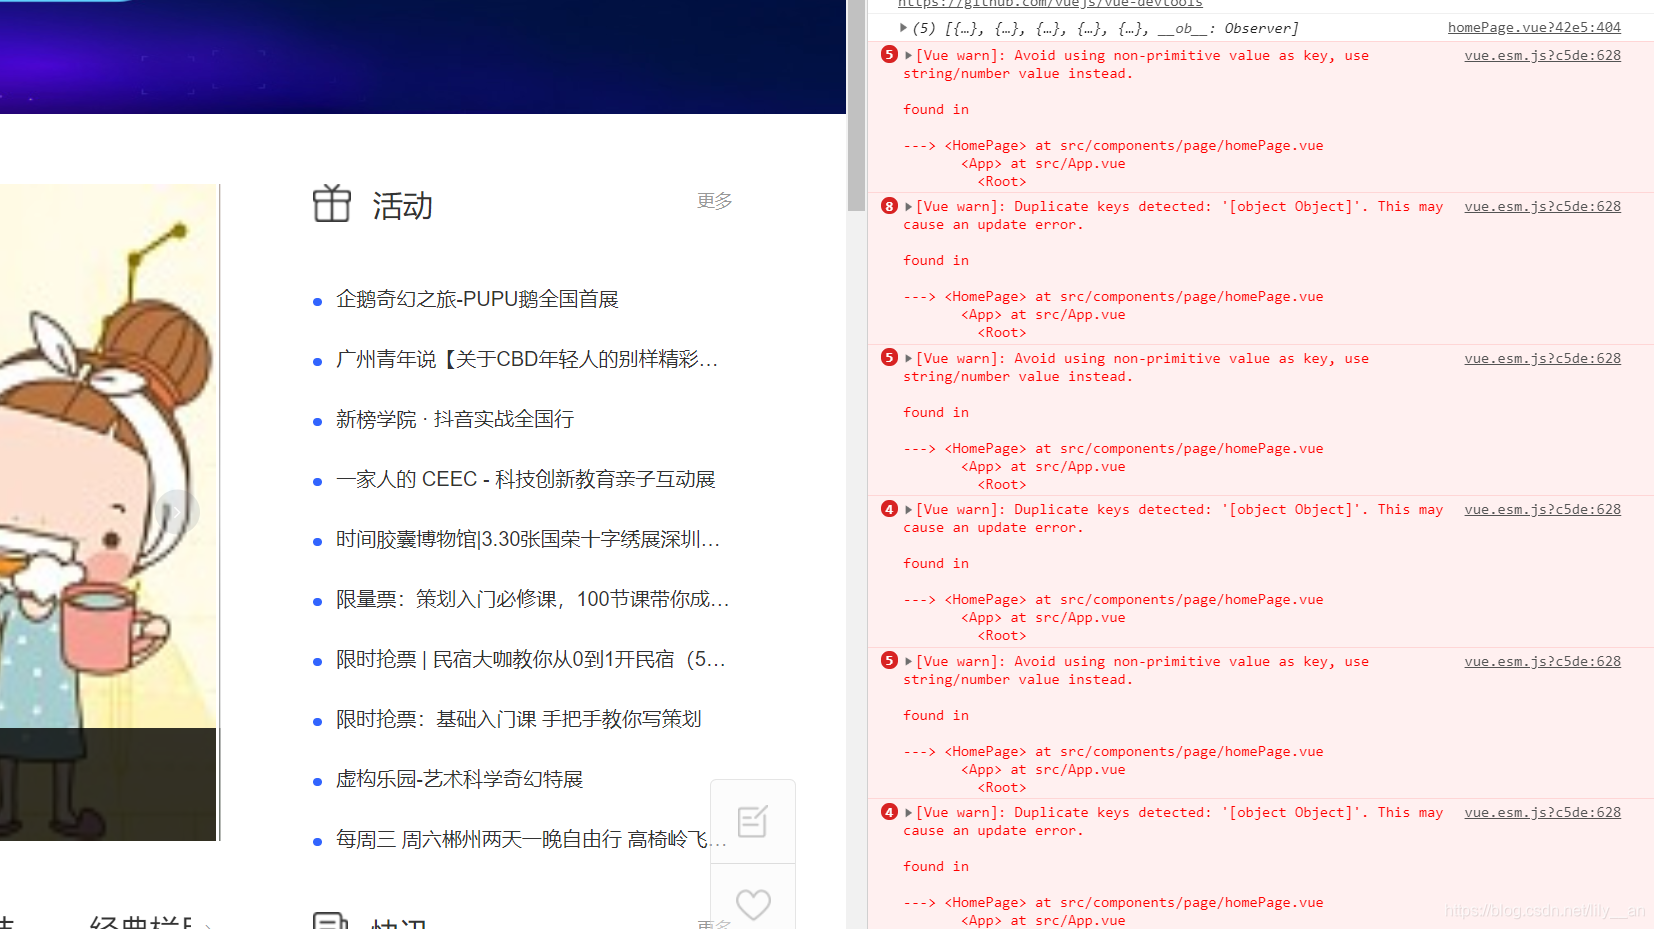This screenshot has width=1654, height=929.
Task: Expand third 'Avoid using non-primitive' warning
Action: [x=908, y=661]
